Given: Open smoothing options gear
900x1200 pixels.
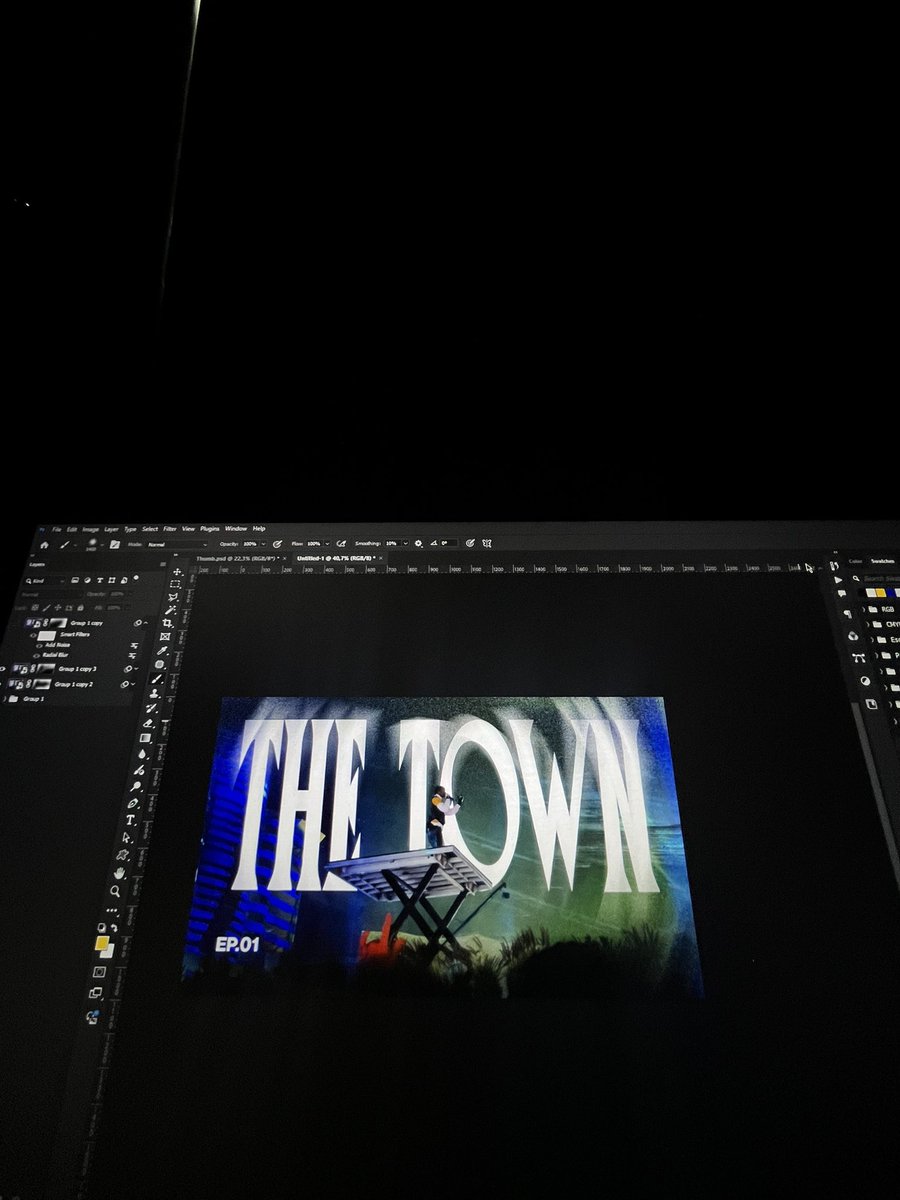Looking at the screenshot, I should pyautogui.click(x=418, y=544).
